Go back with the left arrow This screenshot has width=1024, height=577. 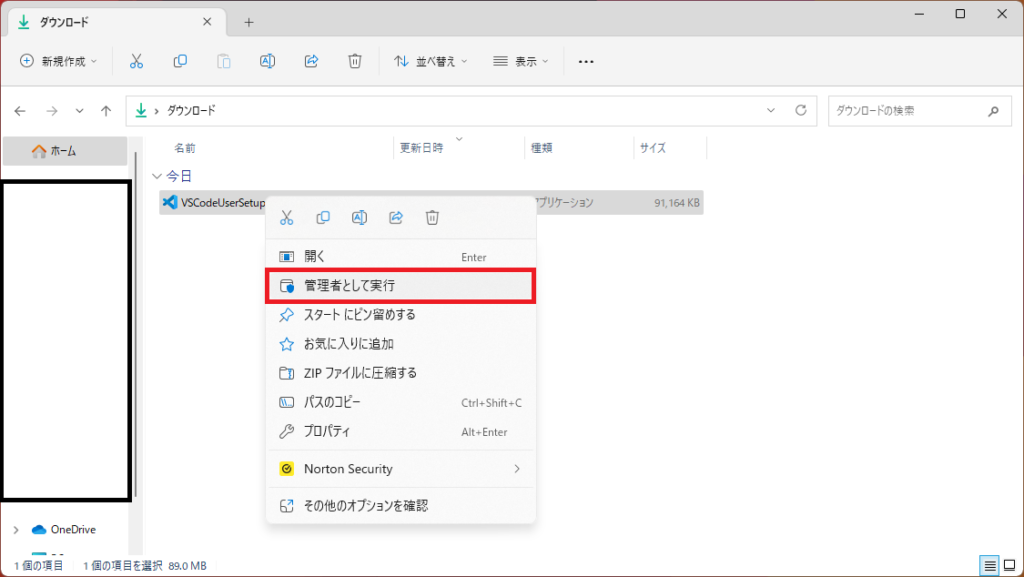pyautogui.click(x=20, y=111)
